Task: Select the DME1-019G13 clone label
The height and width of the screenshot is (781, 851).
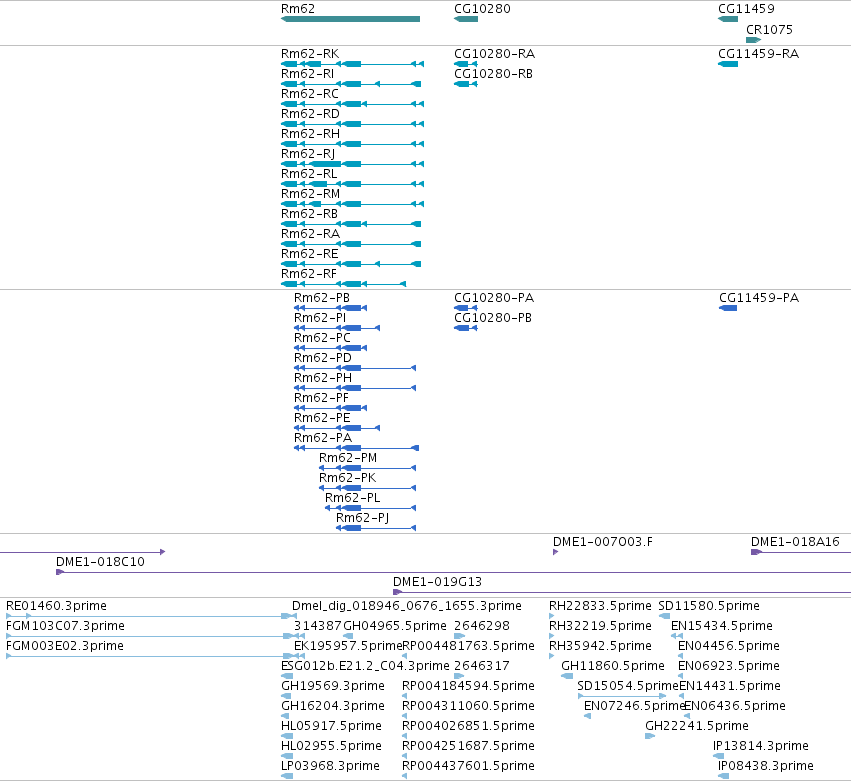Action: [x=437, y=582]
